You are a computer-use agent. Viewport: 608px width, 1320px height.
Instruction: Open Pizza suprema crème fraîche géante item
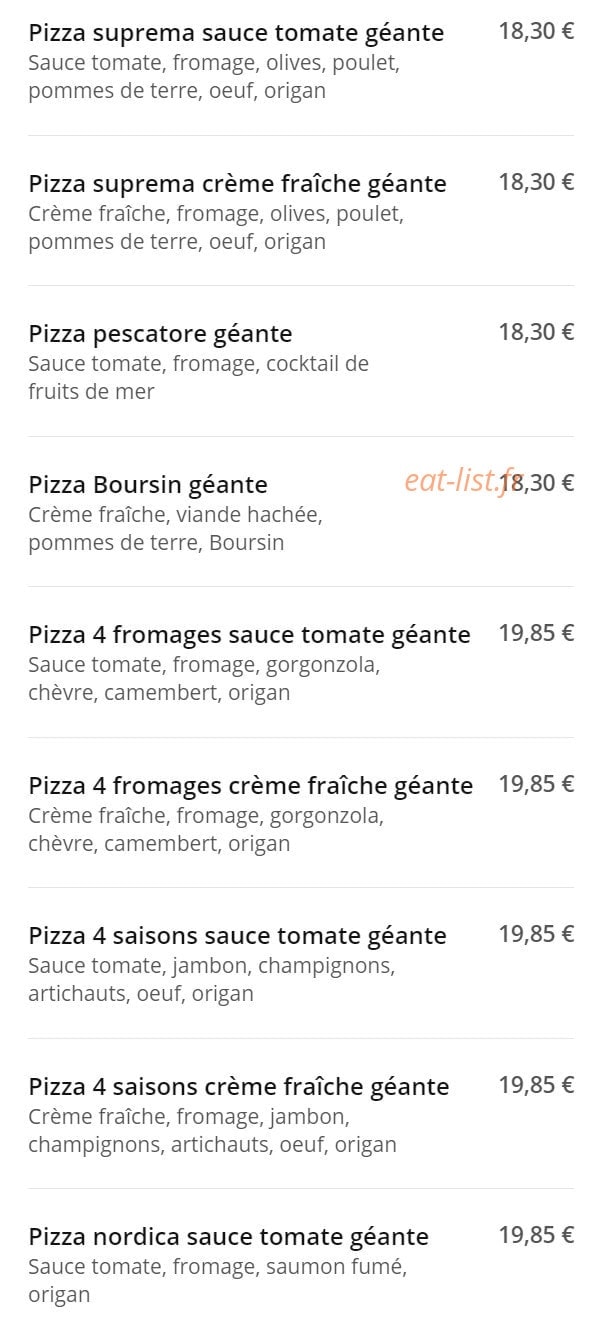[x=237, y=184]
